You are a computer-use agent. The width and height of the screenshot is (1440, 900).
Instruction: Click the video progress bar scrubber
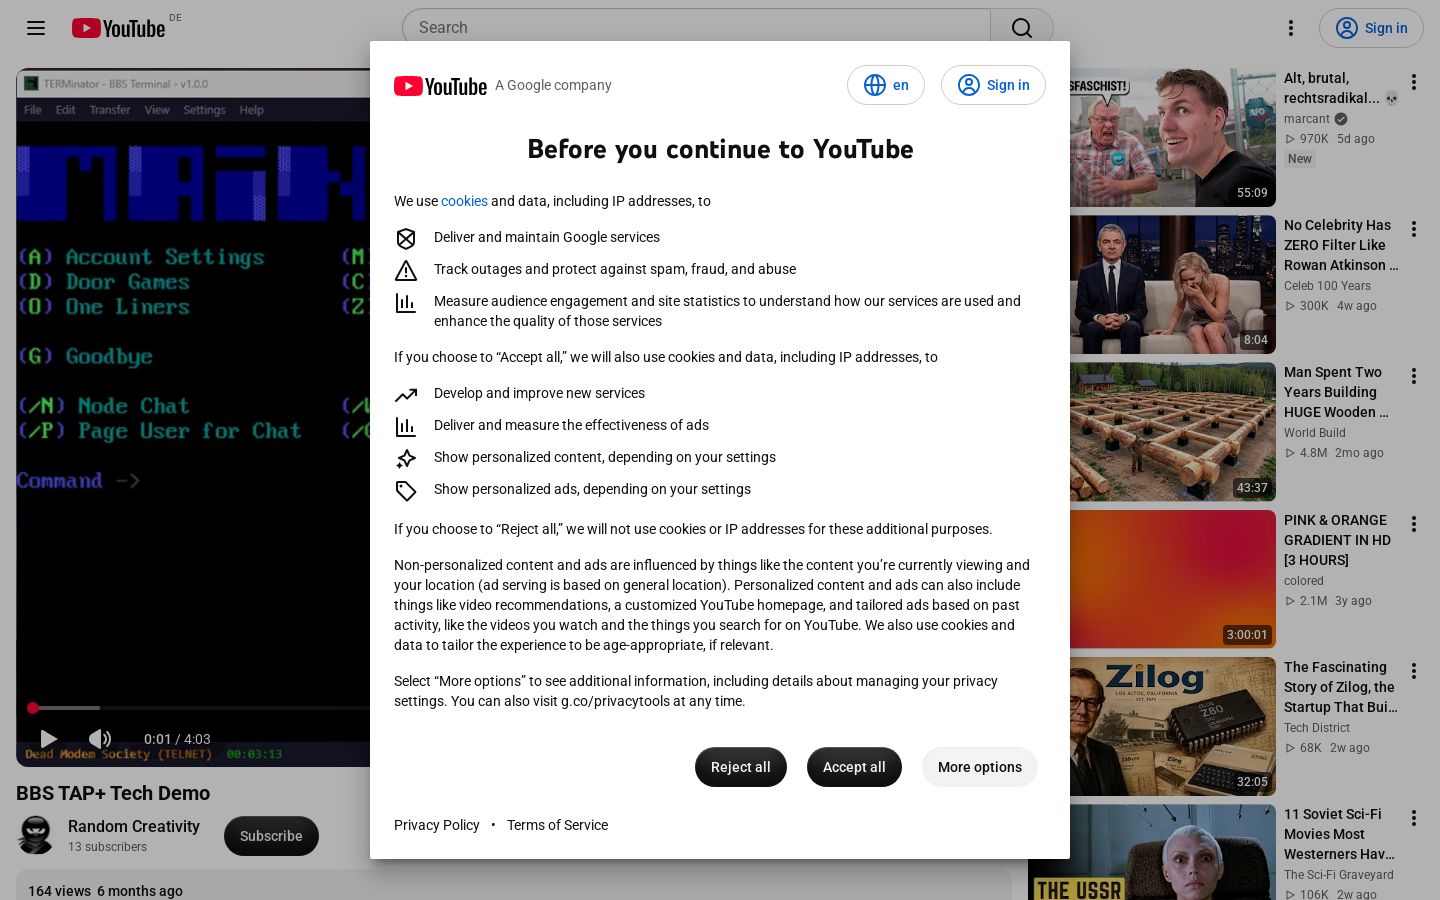(x=33, y=708)
